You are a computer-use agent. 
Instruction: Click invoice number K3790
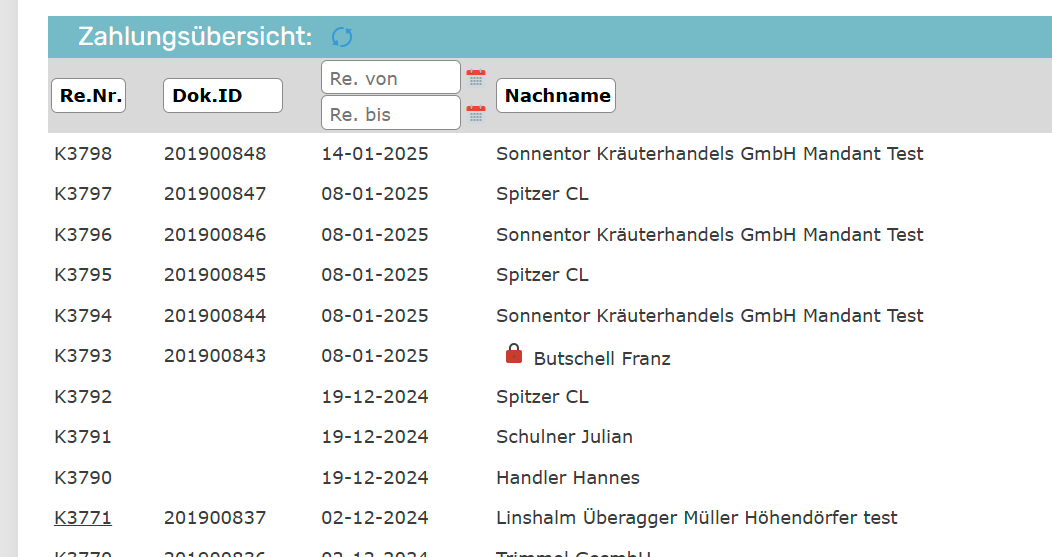point(83,478)
